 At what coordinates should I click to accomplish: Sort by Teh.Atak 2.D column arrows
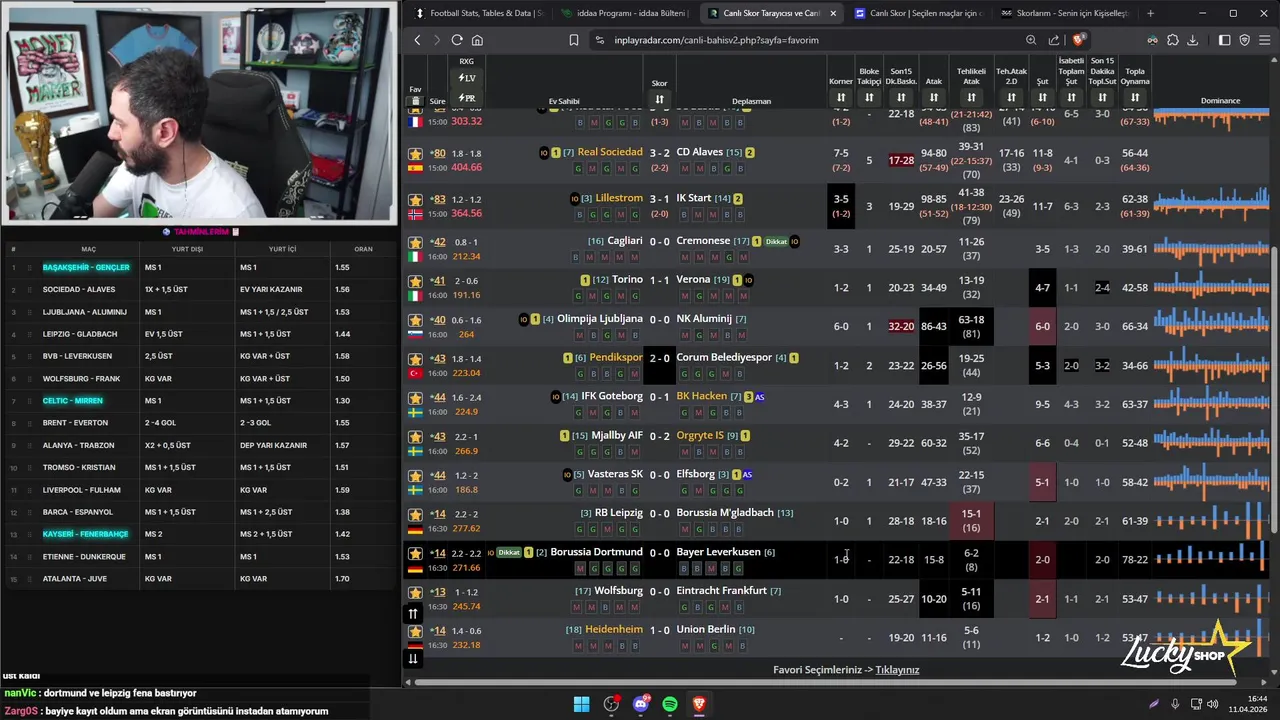[1011, 97]
